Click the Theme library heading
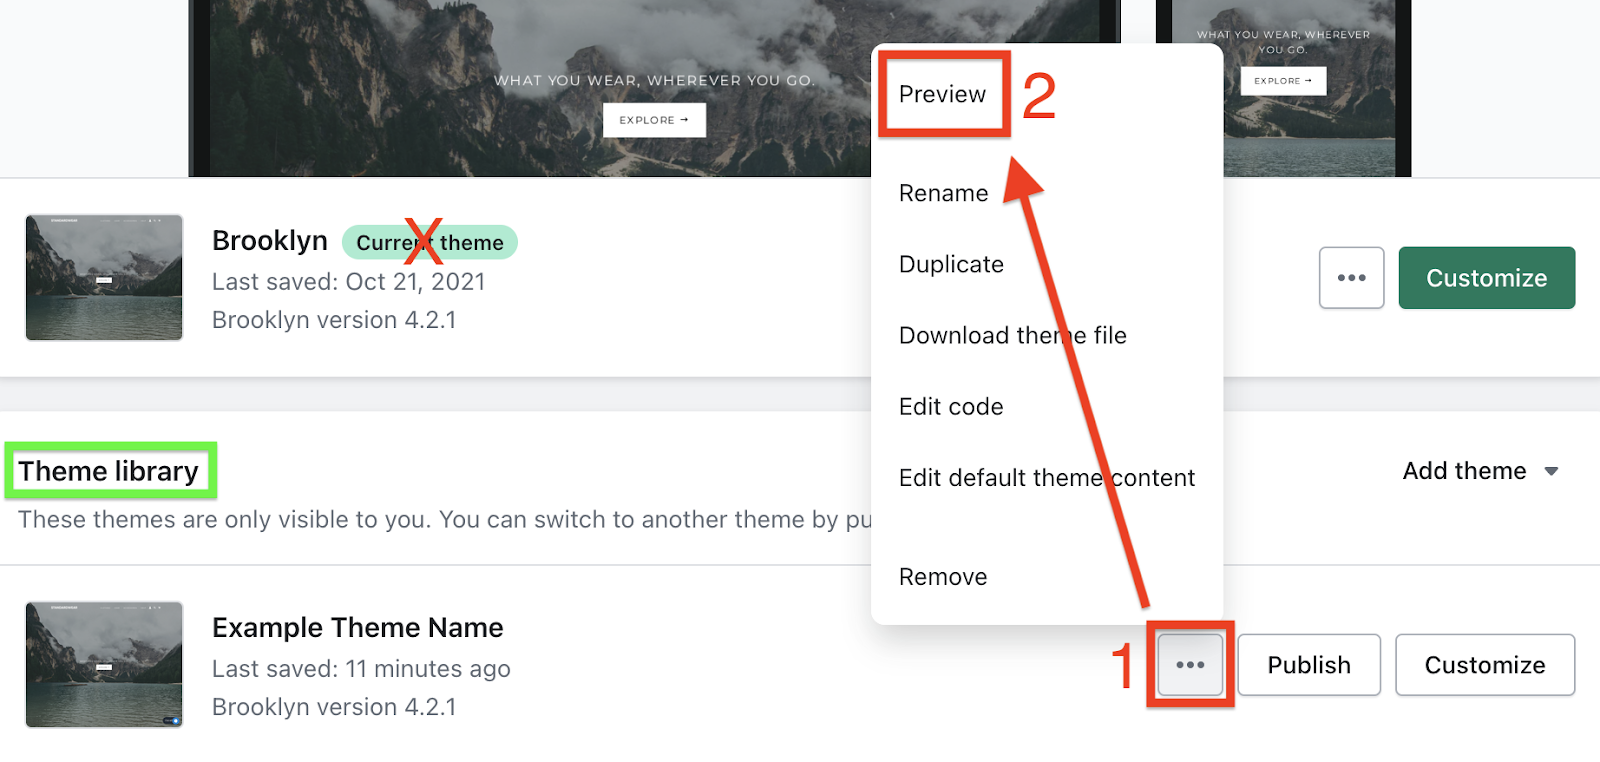 tap(108, 471)
